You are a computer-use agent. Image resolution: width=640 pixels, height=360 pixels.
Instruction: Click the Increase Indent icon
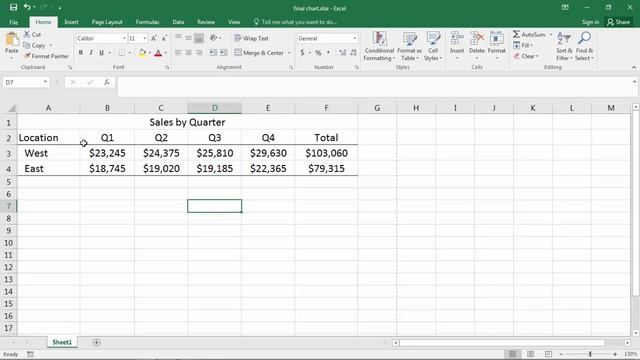pos(224,53)
